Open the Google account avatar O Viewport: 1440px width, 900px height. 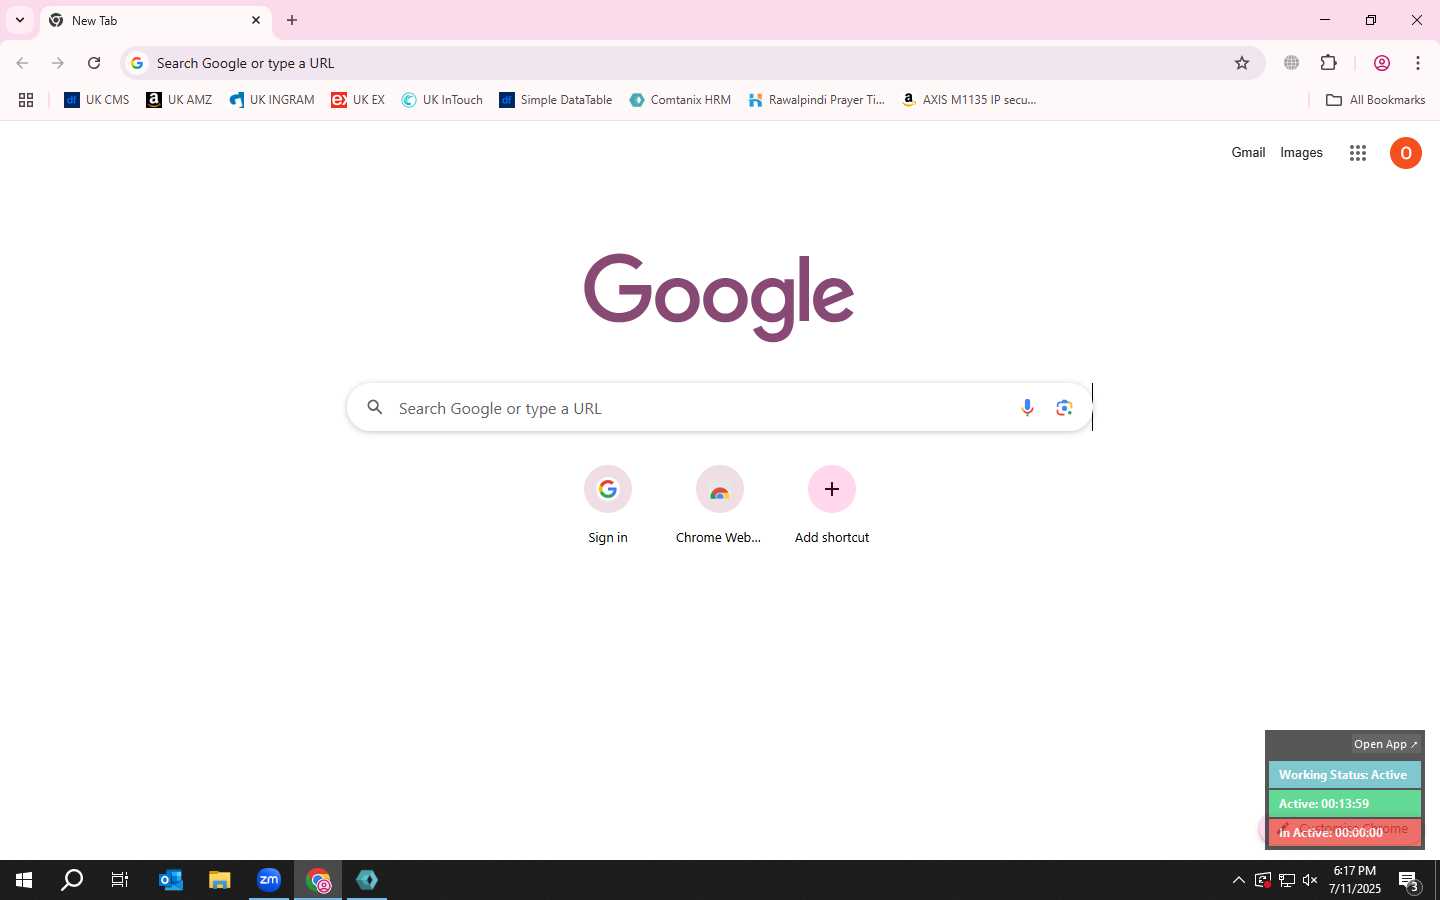point(1405,153)
